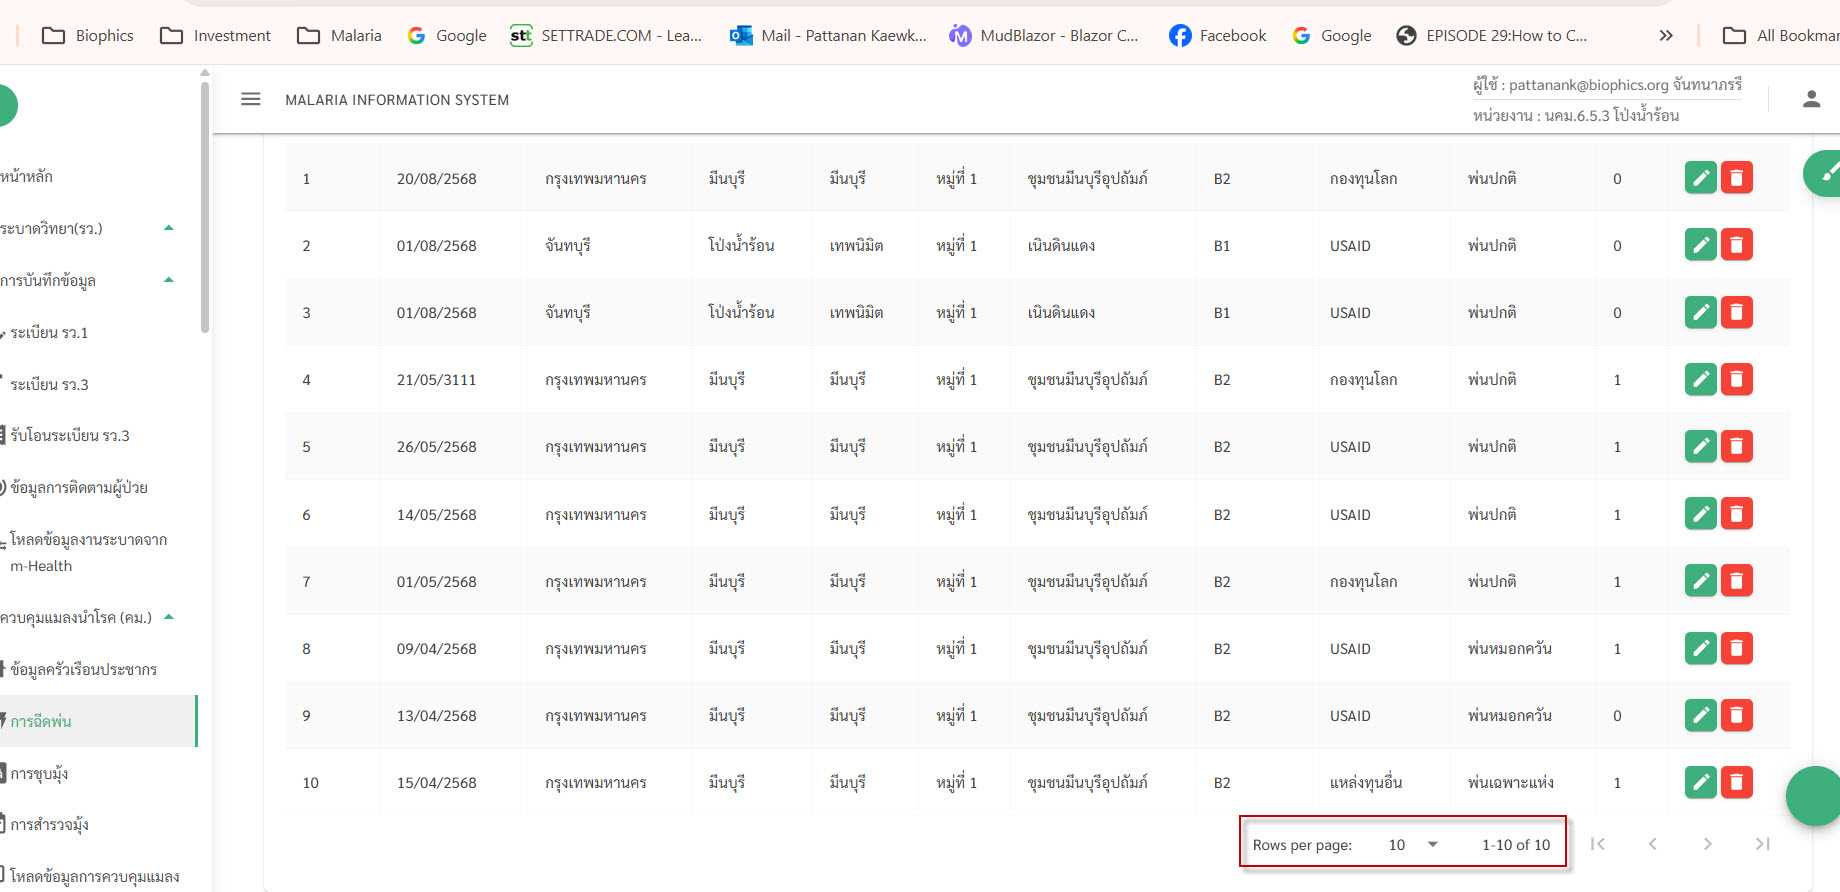Edit row 10 dated 15/04/2568
This screenshot has width=1840, height=892.
tap(1700, 782)
